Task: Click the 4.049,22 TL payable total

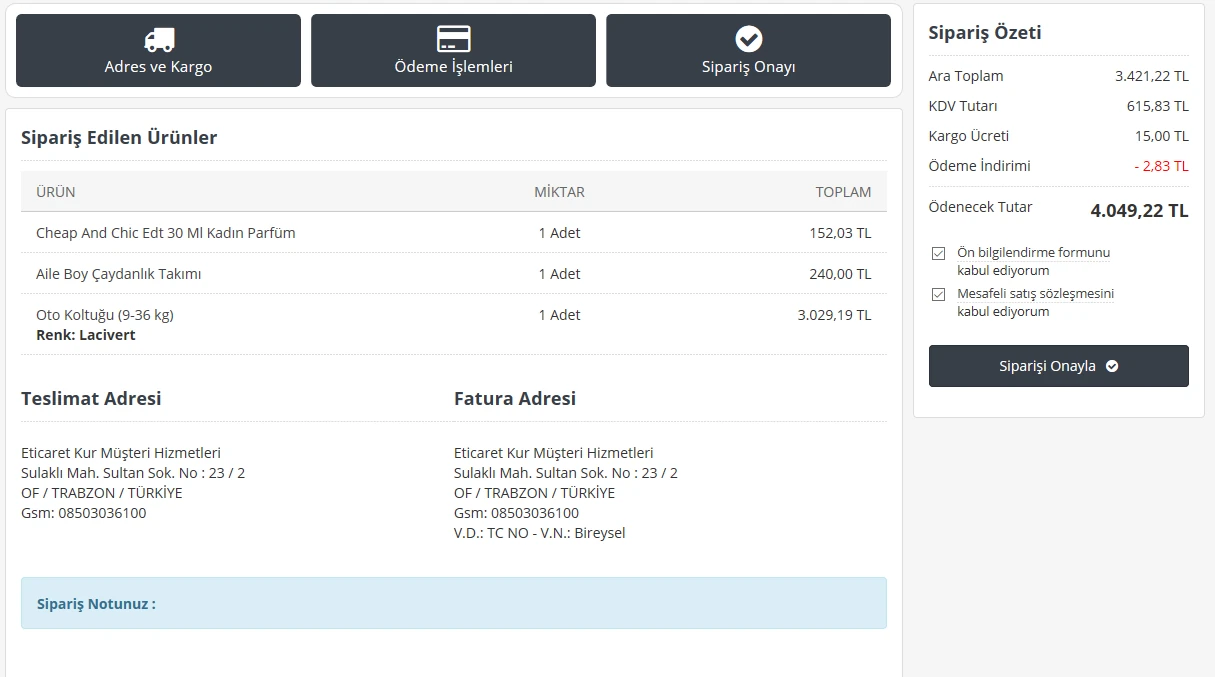Action: [1138, 211]
